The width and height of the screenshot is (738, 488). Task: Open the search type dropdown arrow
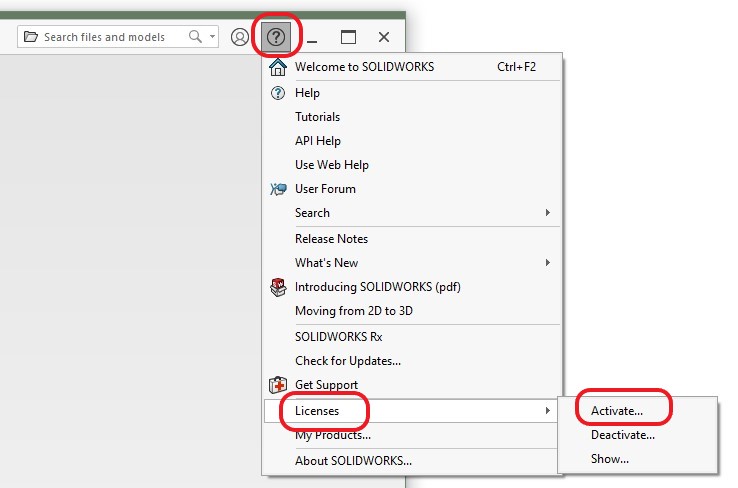[212, 36]
